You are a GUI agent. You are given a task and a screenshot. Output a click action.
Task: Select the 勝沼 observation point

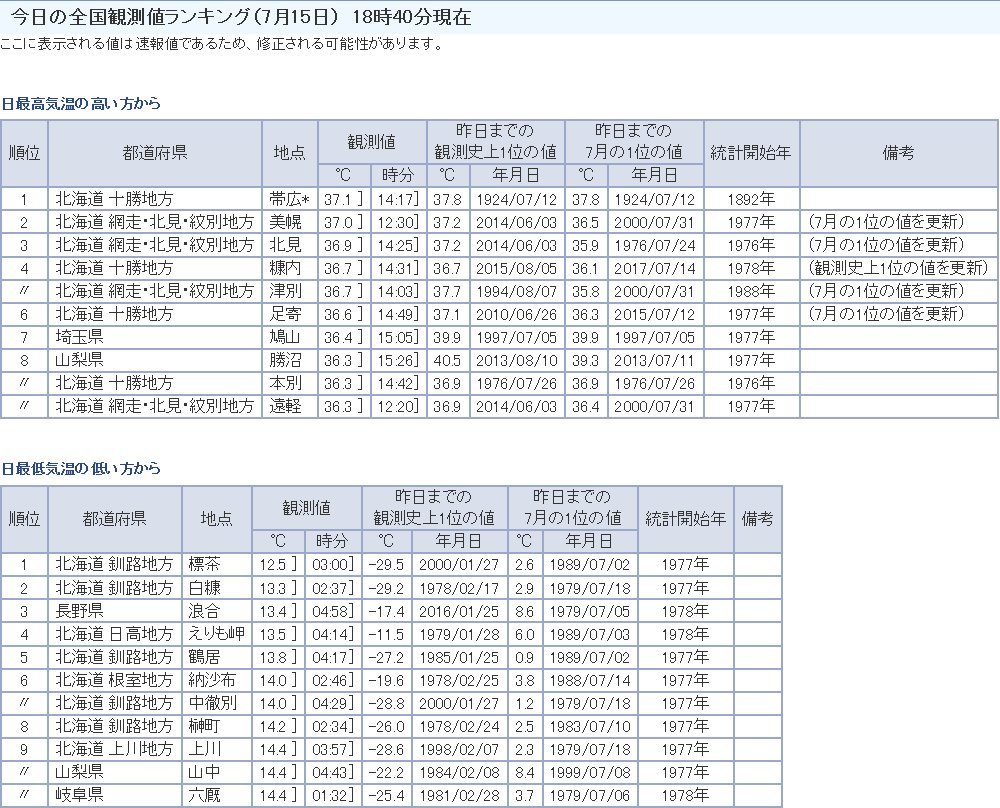[x=284, y=360]
